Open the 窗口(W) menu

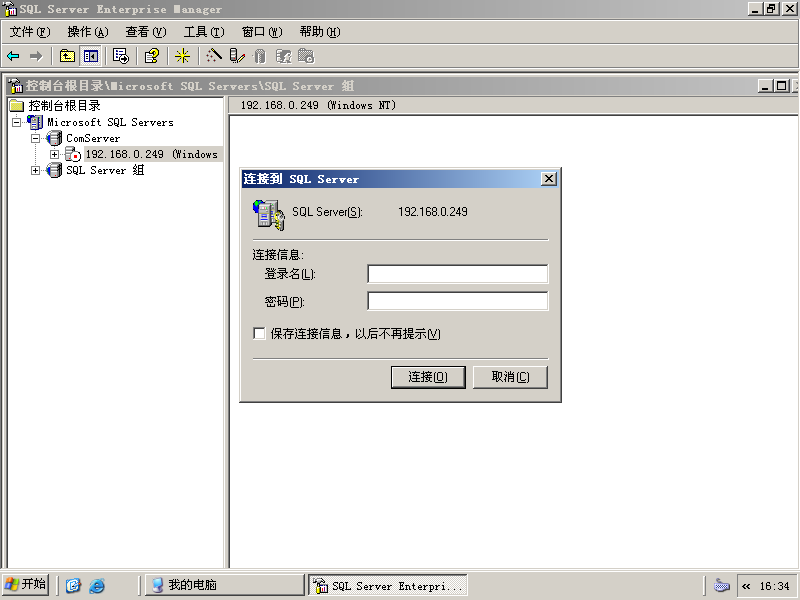point(262,32)
